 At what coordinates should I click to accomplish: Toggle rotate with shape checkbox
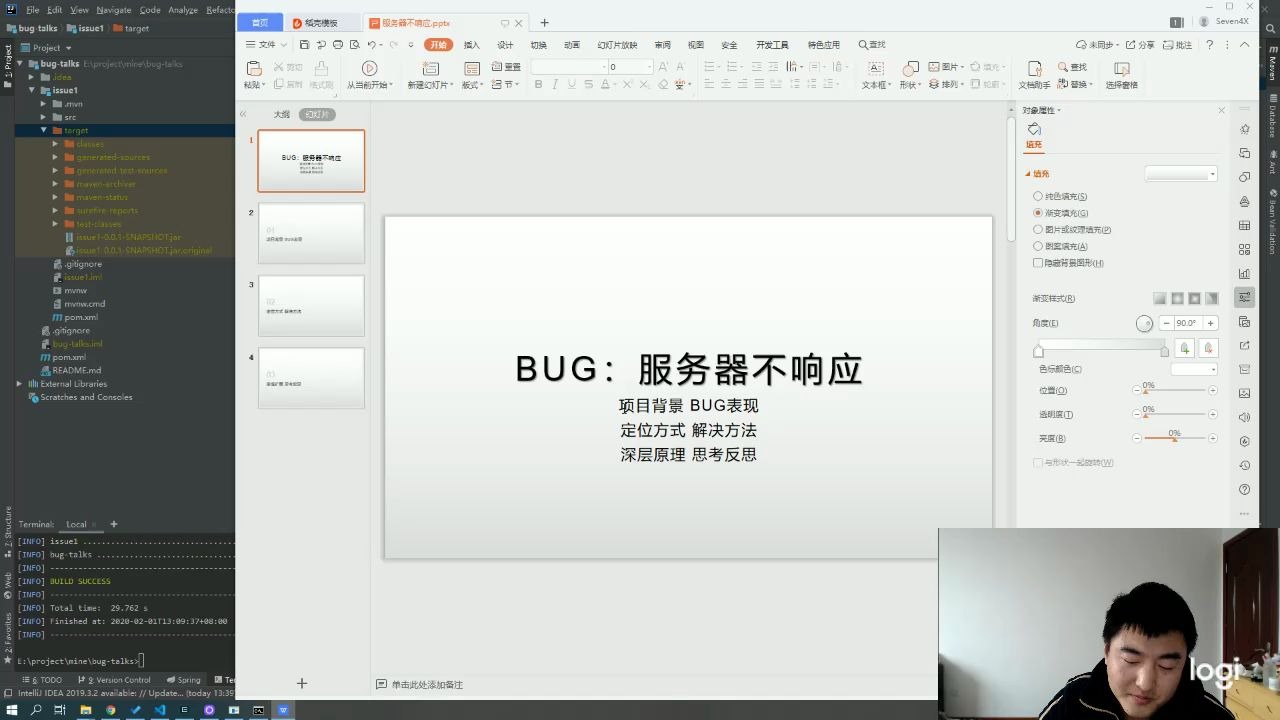click(x=1037, y=462)
